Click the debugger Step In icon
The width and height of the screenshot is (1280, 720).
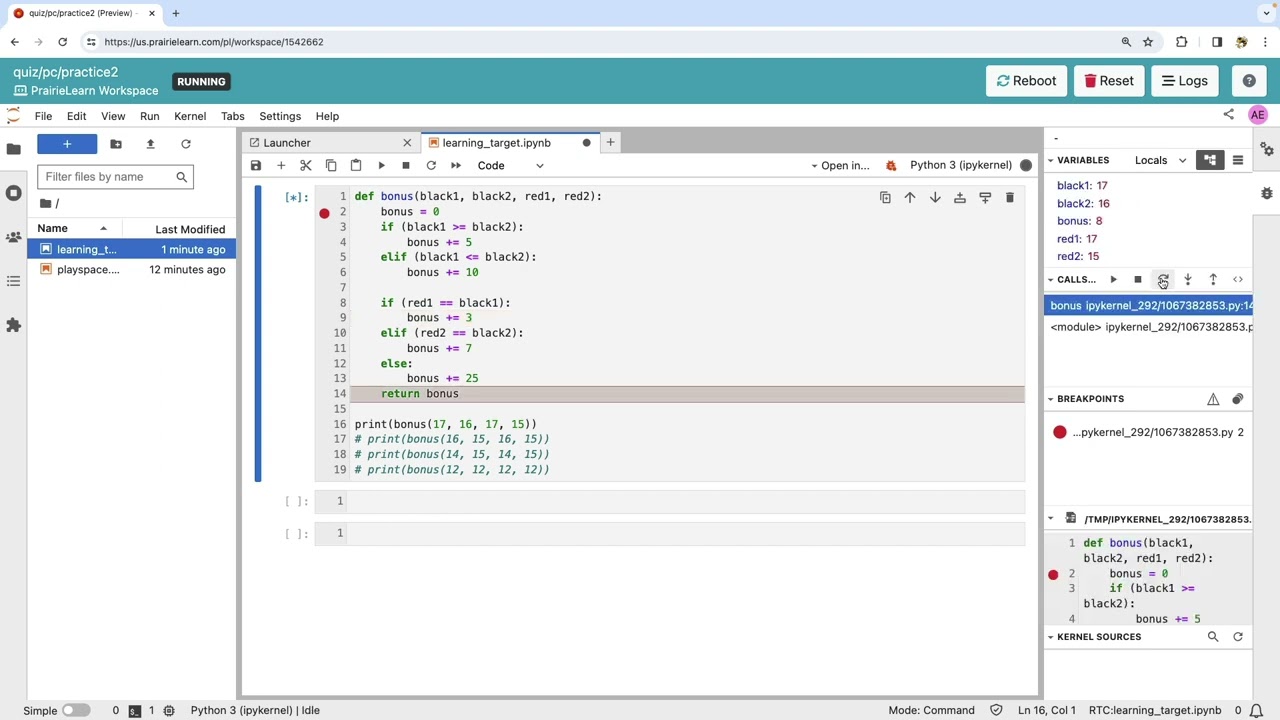(x=1188, y=280)
